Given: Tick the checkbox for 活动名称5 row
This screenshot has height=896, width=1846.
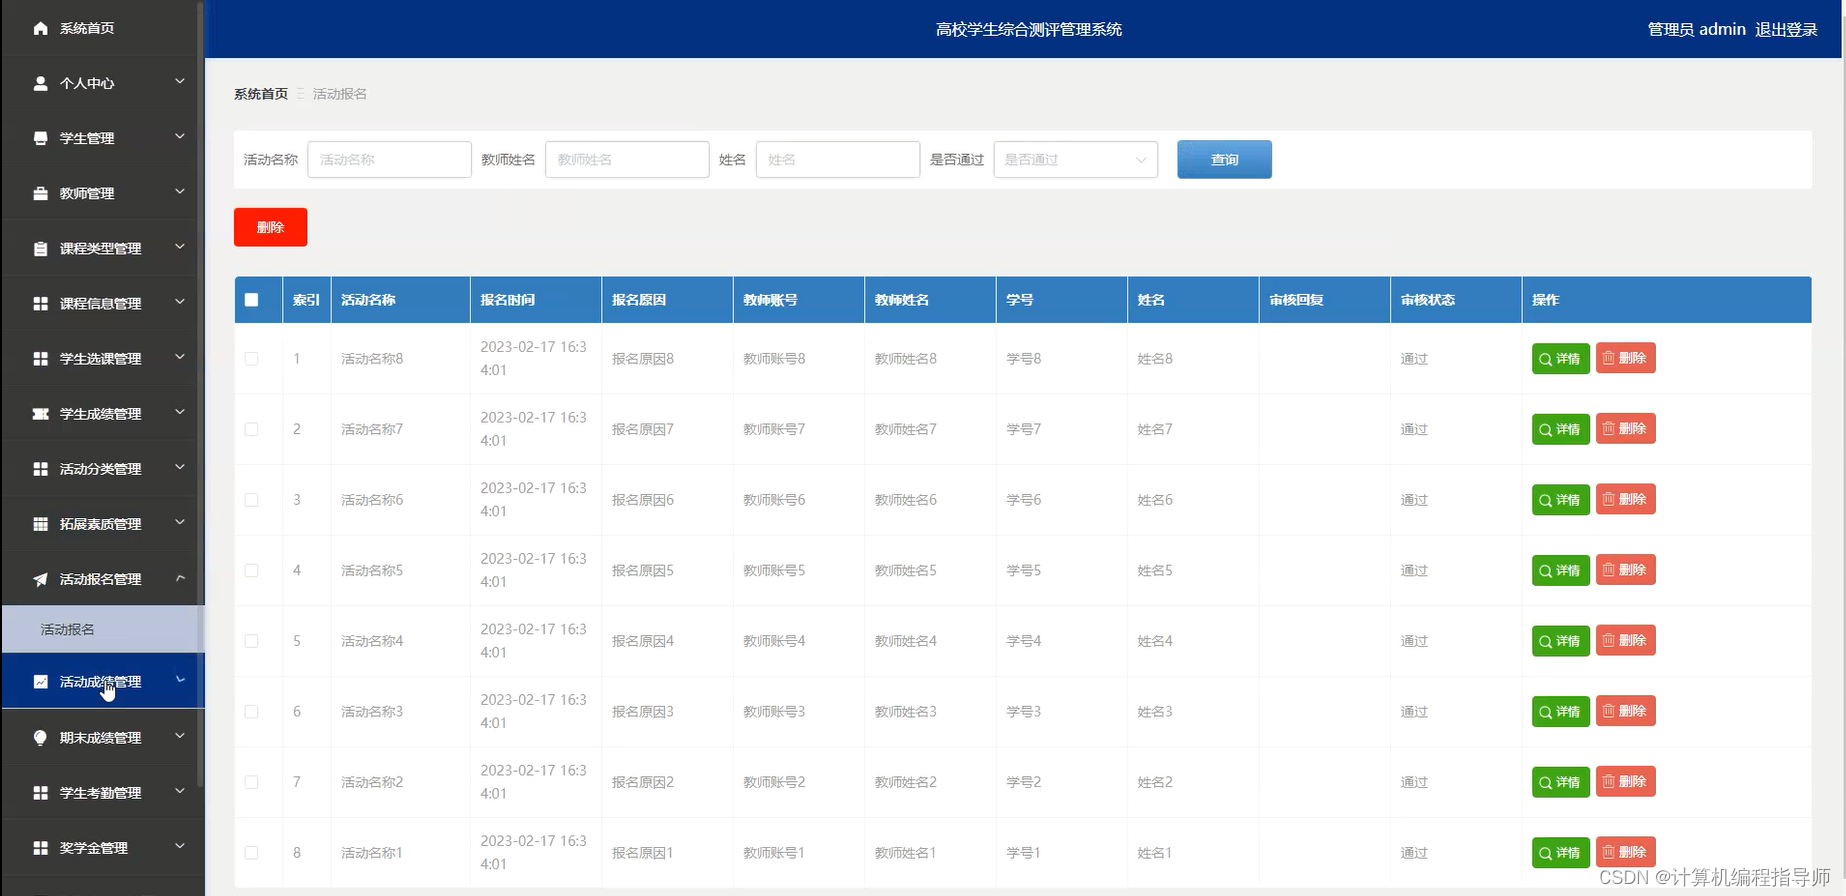Looking at the screenshot, I should pyautogui.click(x=251, y=570).
